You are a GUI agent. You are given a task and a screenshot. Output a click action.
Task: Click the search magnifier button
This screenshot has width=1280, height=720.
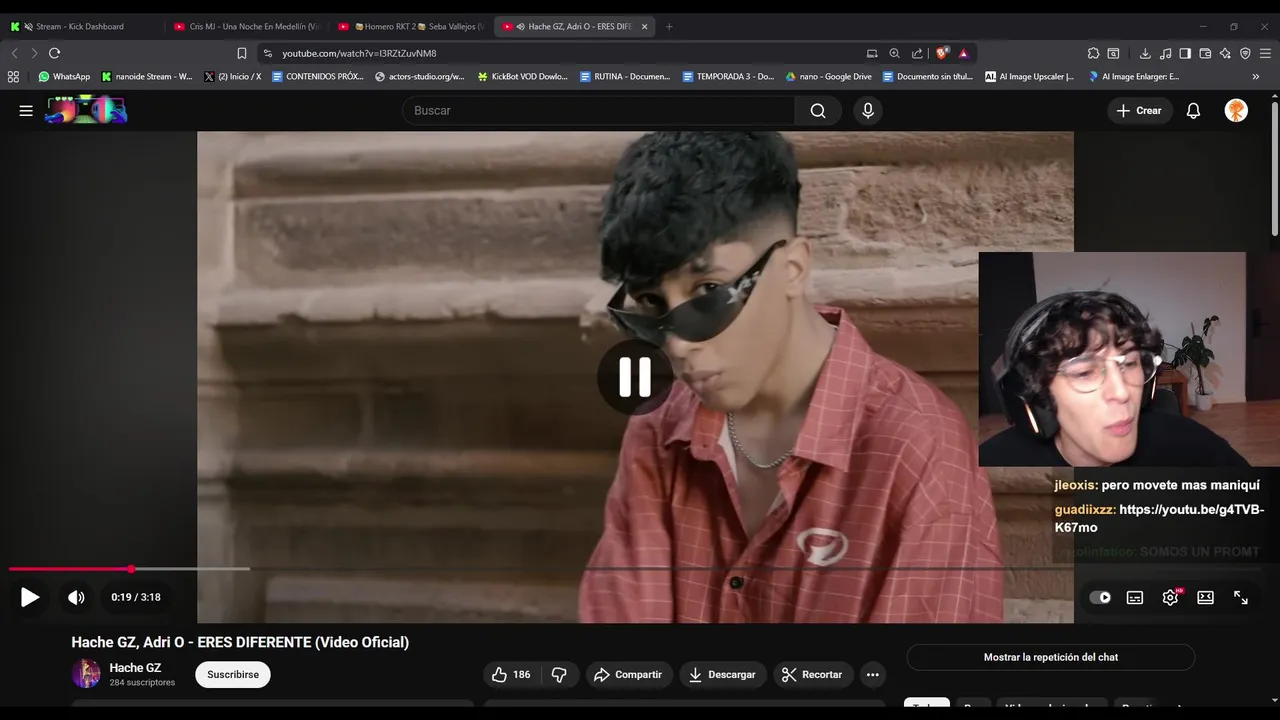(818, 111)
